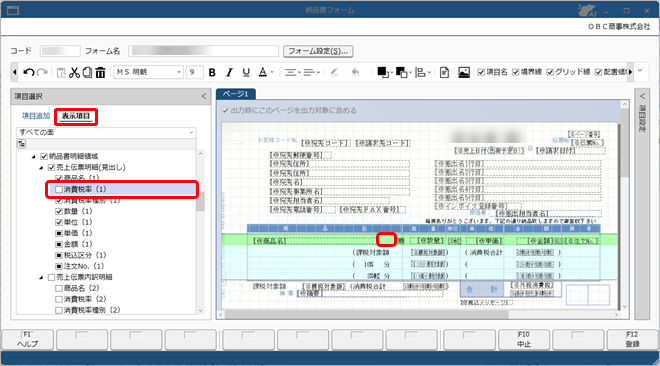Click the align objects icon
Screen dimensions: 660x366
420,72
